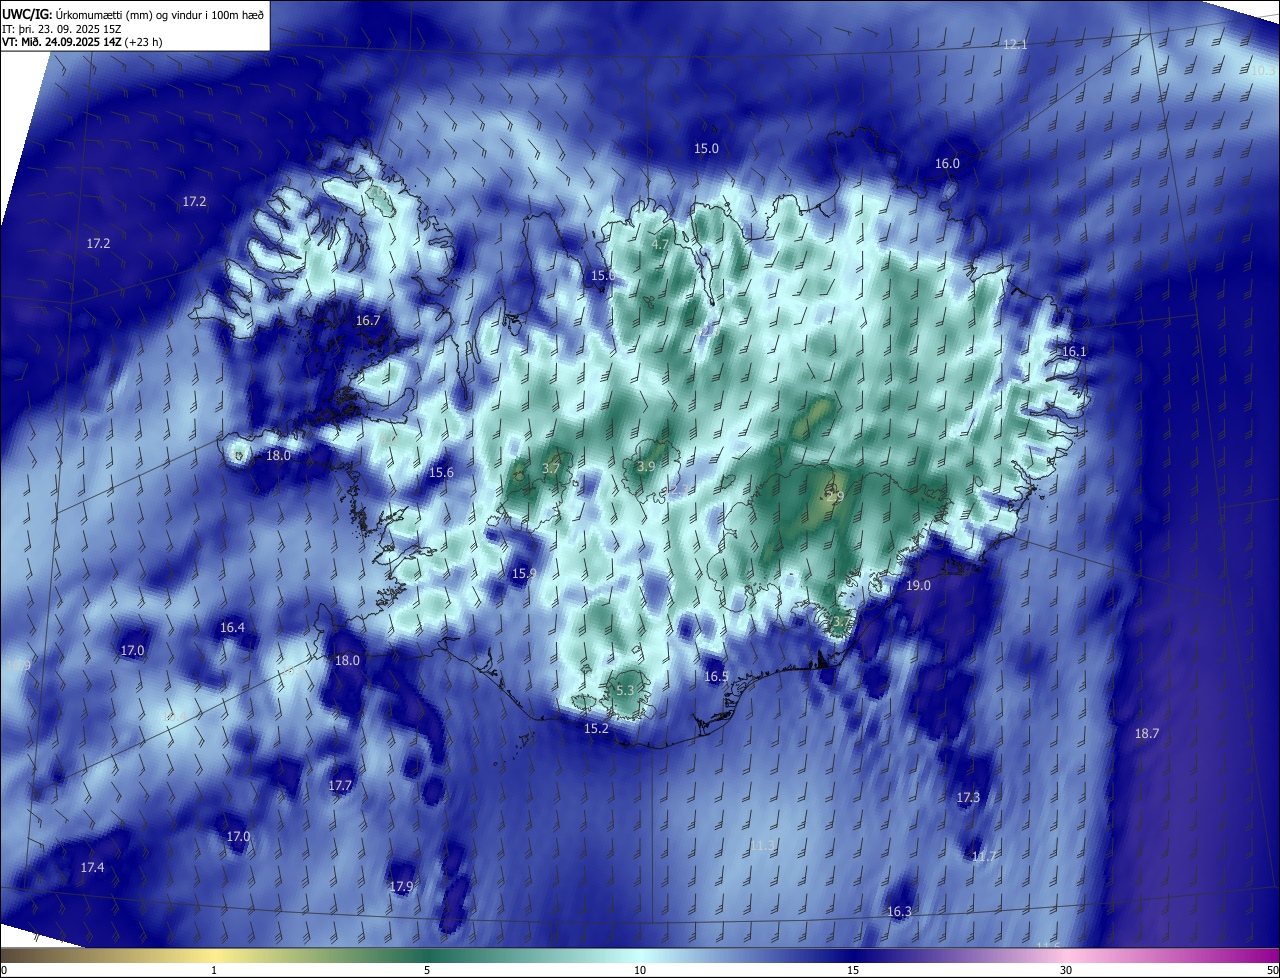This screenshot has height=978, width=1280.
Task: Select the 16.4 value label
Action: [232, 627]
